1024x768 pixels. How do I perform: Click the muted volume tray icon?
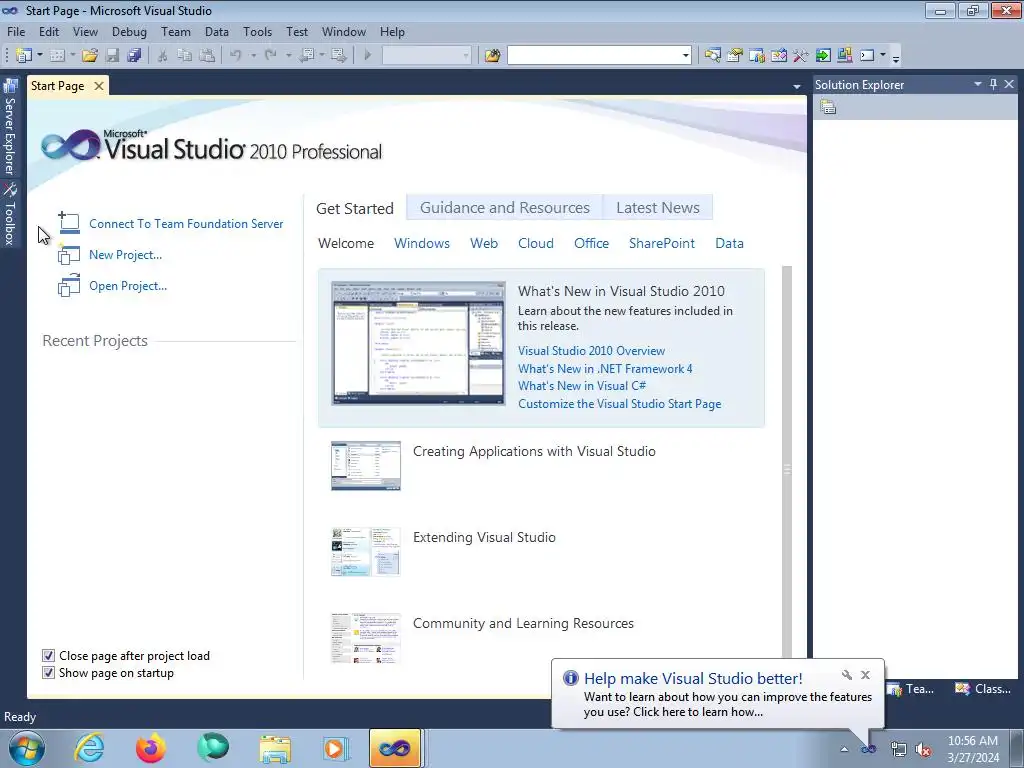(x=923, y=749)
